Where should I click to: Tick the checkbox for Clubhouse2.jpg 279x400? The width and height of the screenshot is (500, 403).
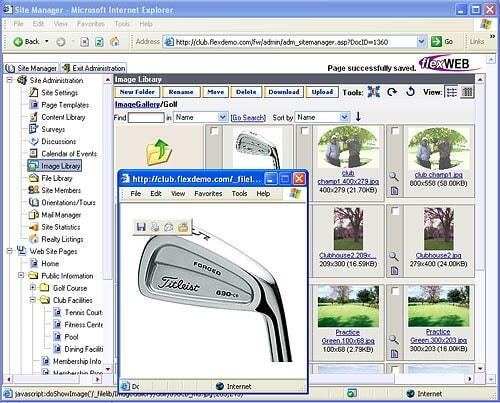tap(395, 211)
